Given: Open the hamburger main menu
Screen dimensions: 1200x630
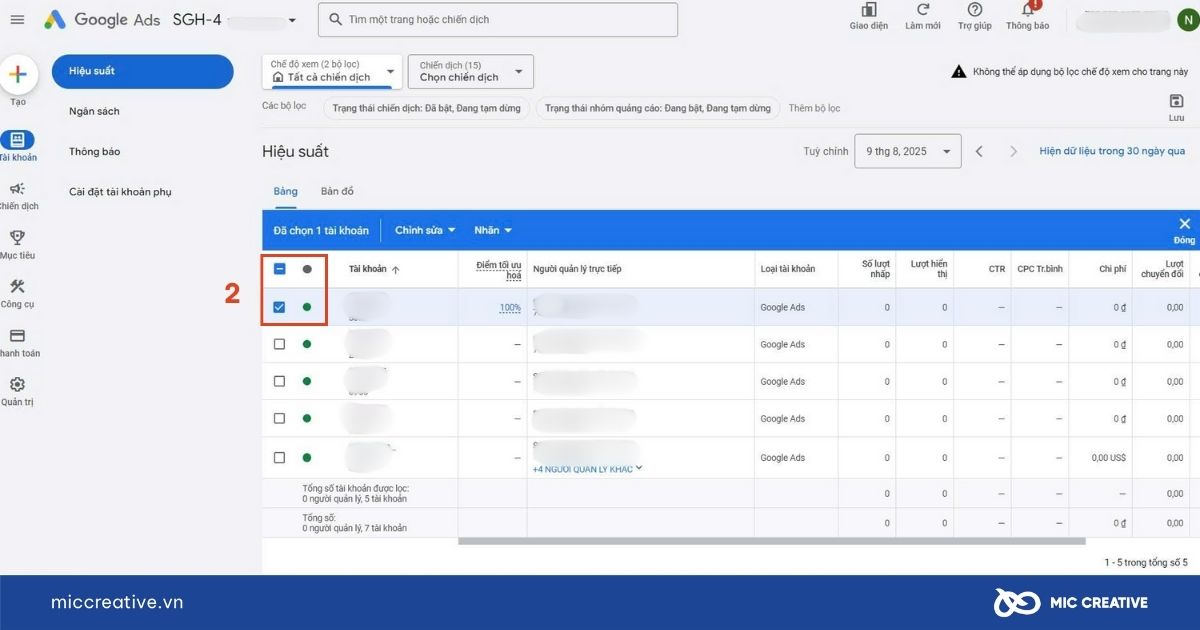Looking at the screenshot, I should click(x=17, y=20).
